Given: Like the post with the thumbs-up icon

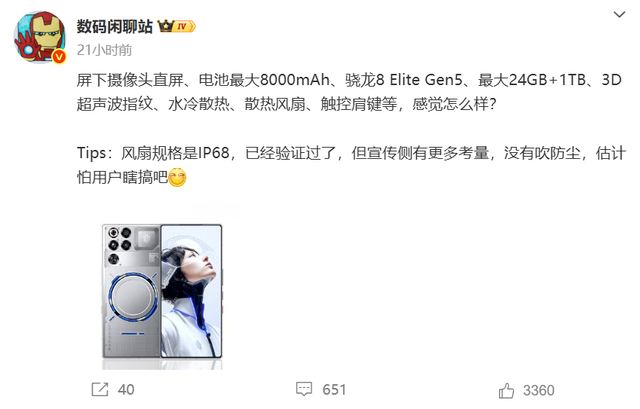Looking at the screenshot, I should click(x=506, y=391).
